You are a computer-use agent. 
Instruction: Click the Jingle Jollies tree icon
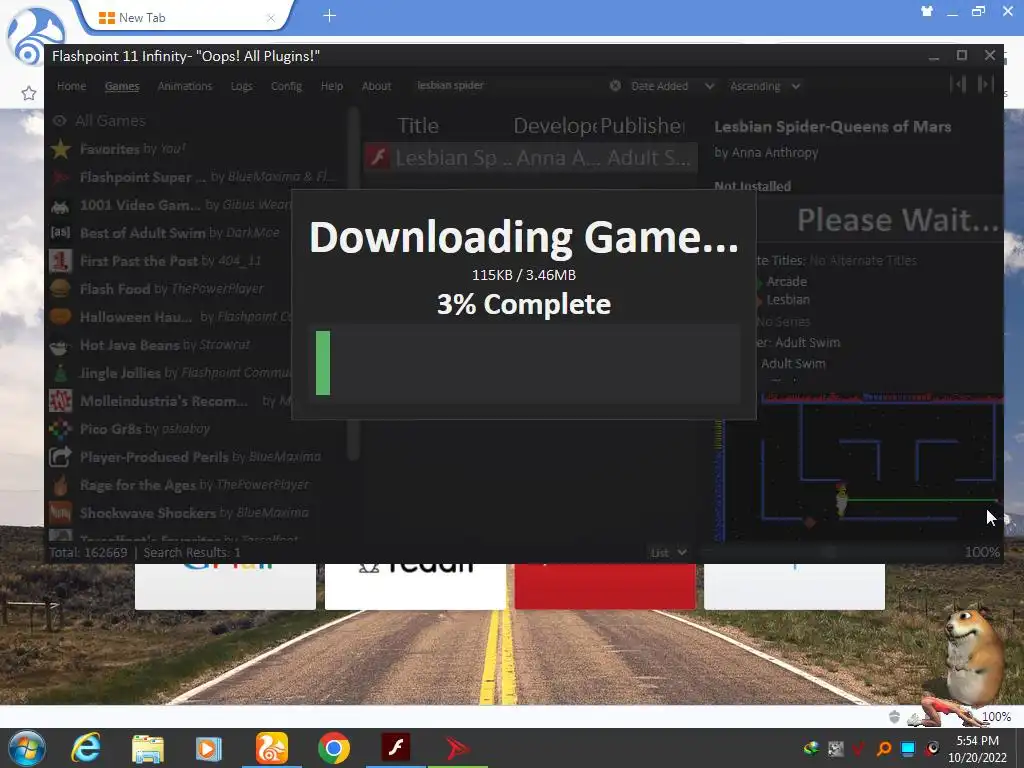tap(60, 373)
